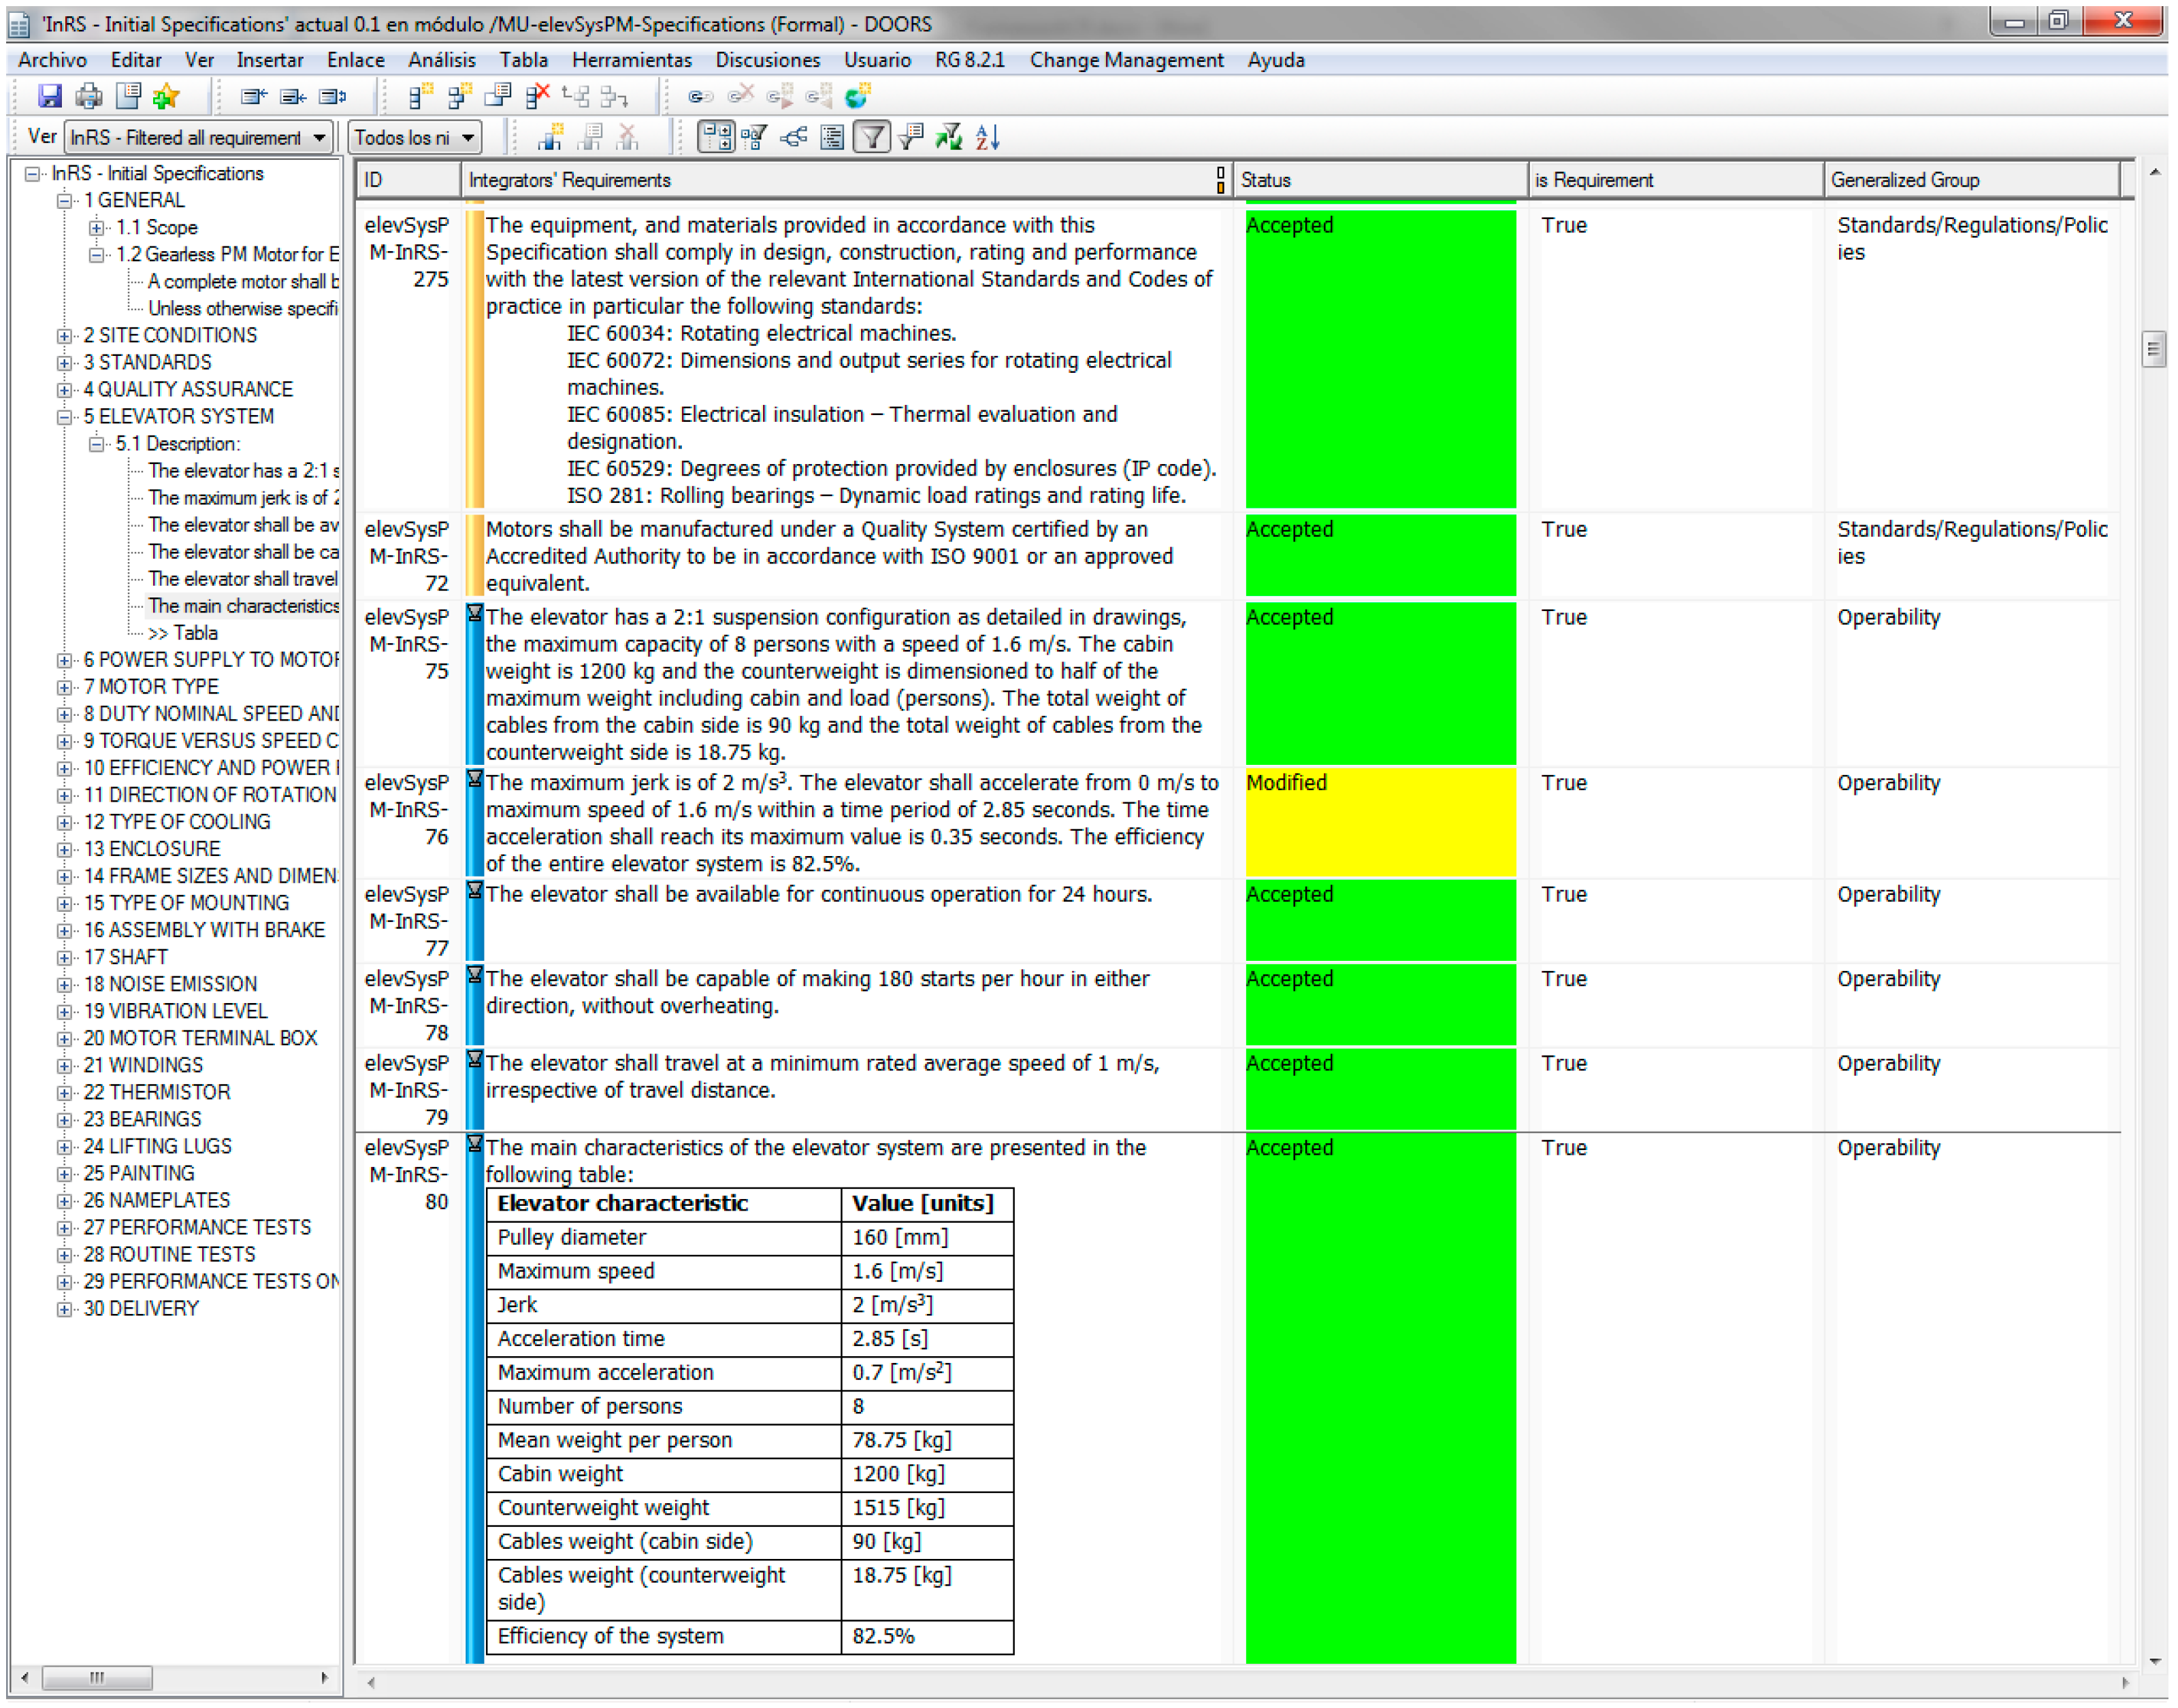2178x1708 pixels.
Task: Click the Print icon
Action: tap(88, 96)
